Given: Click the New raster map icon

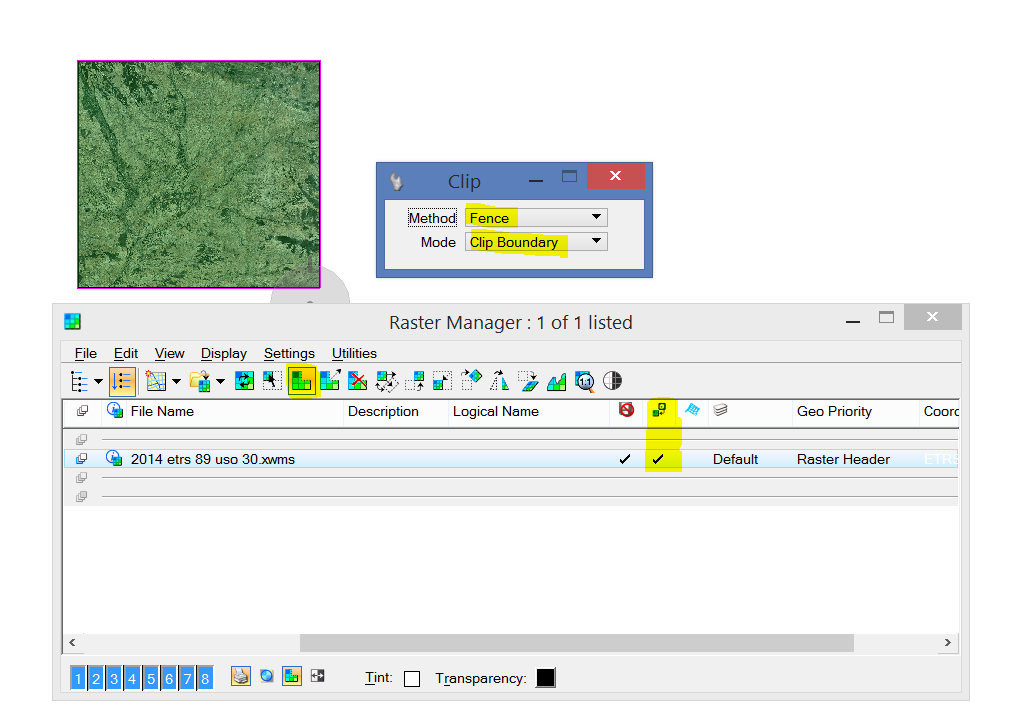Looking at the screenshot, I should point(155,381).
